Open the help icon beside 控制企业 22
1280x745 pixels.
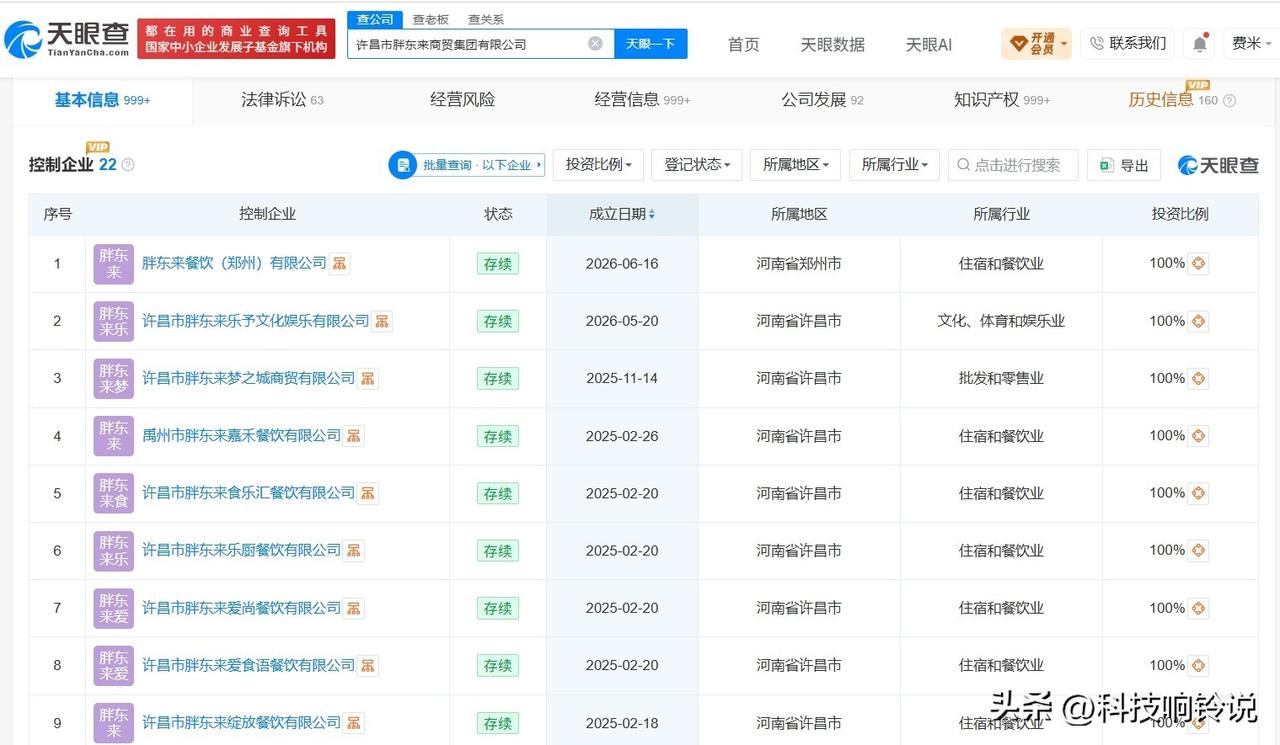click(128, 165)
